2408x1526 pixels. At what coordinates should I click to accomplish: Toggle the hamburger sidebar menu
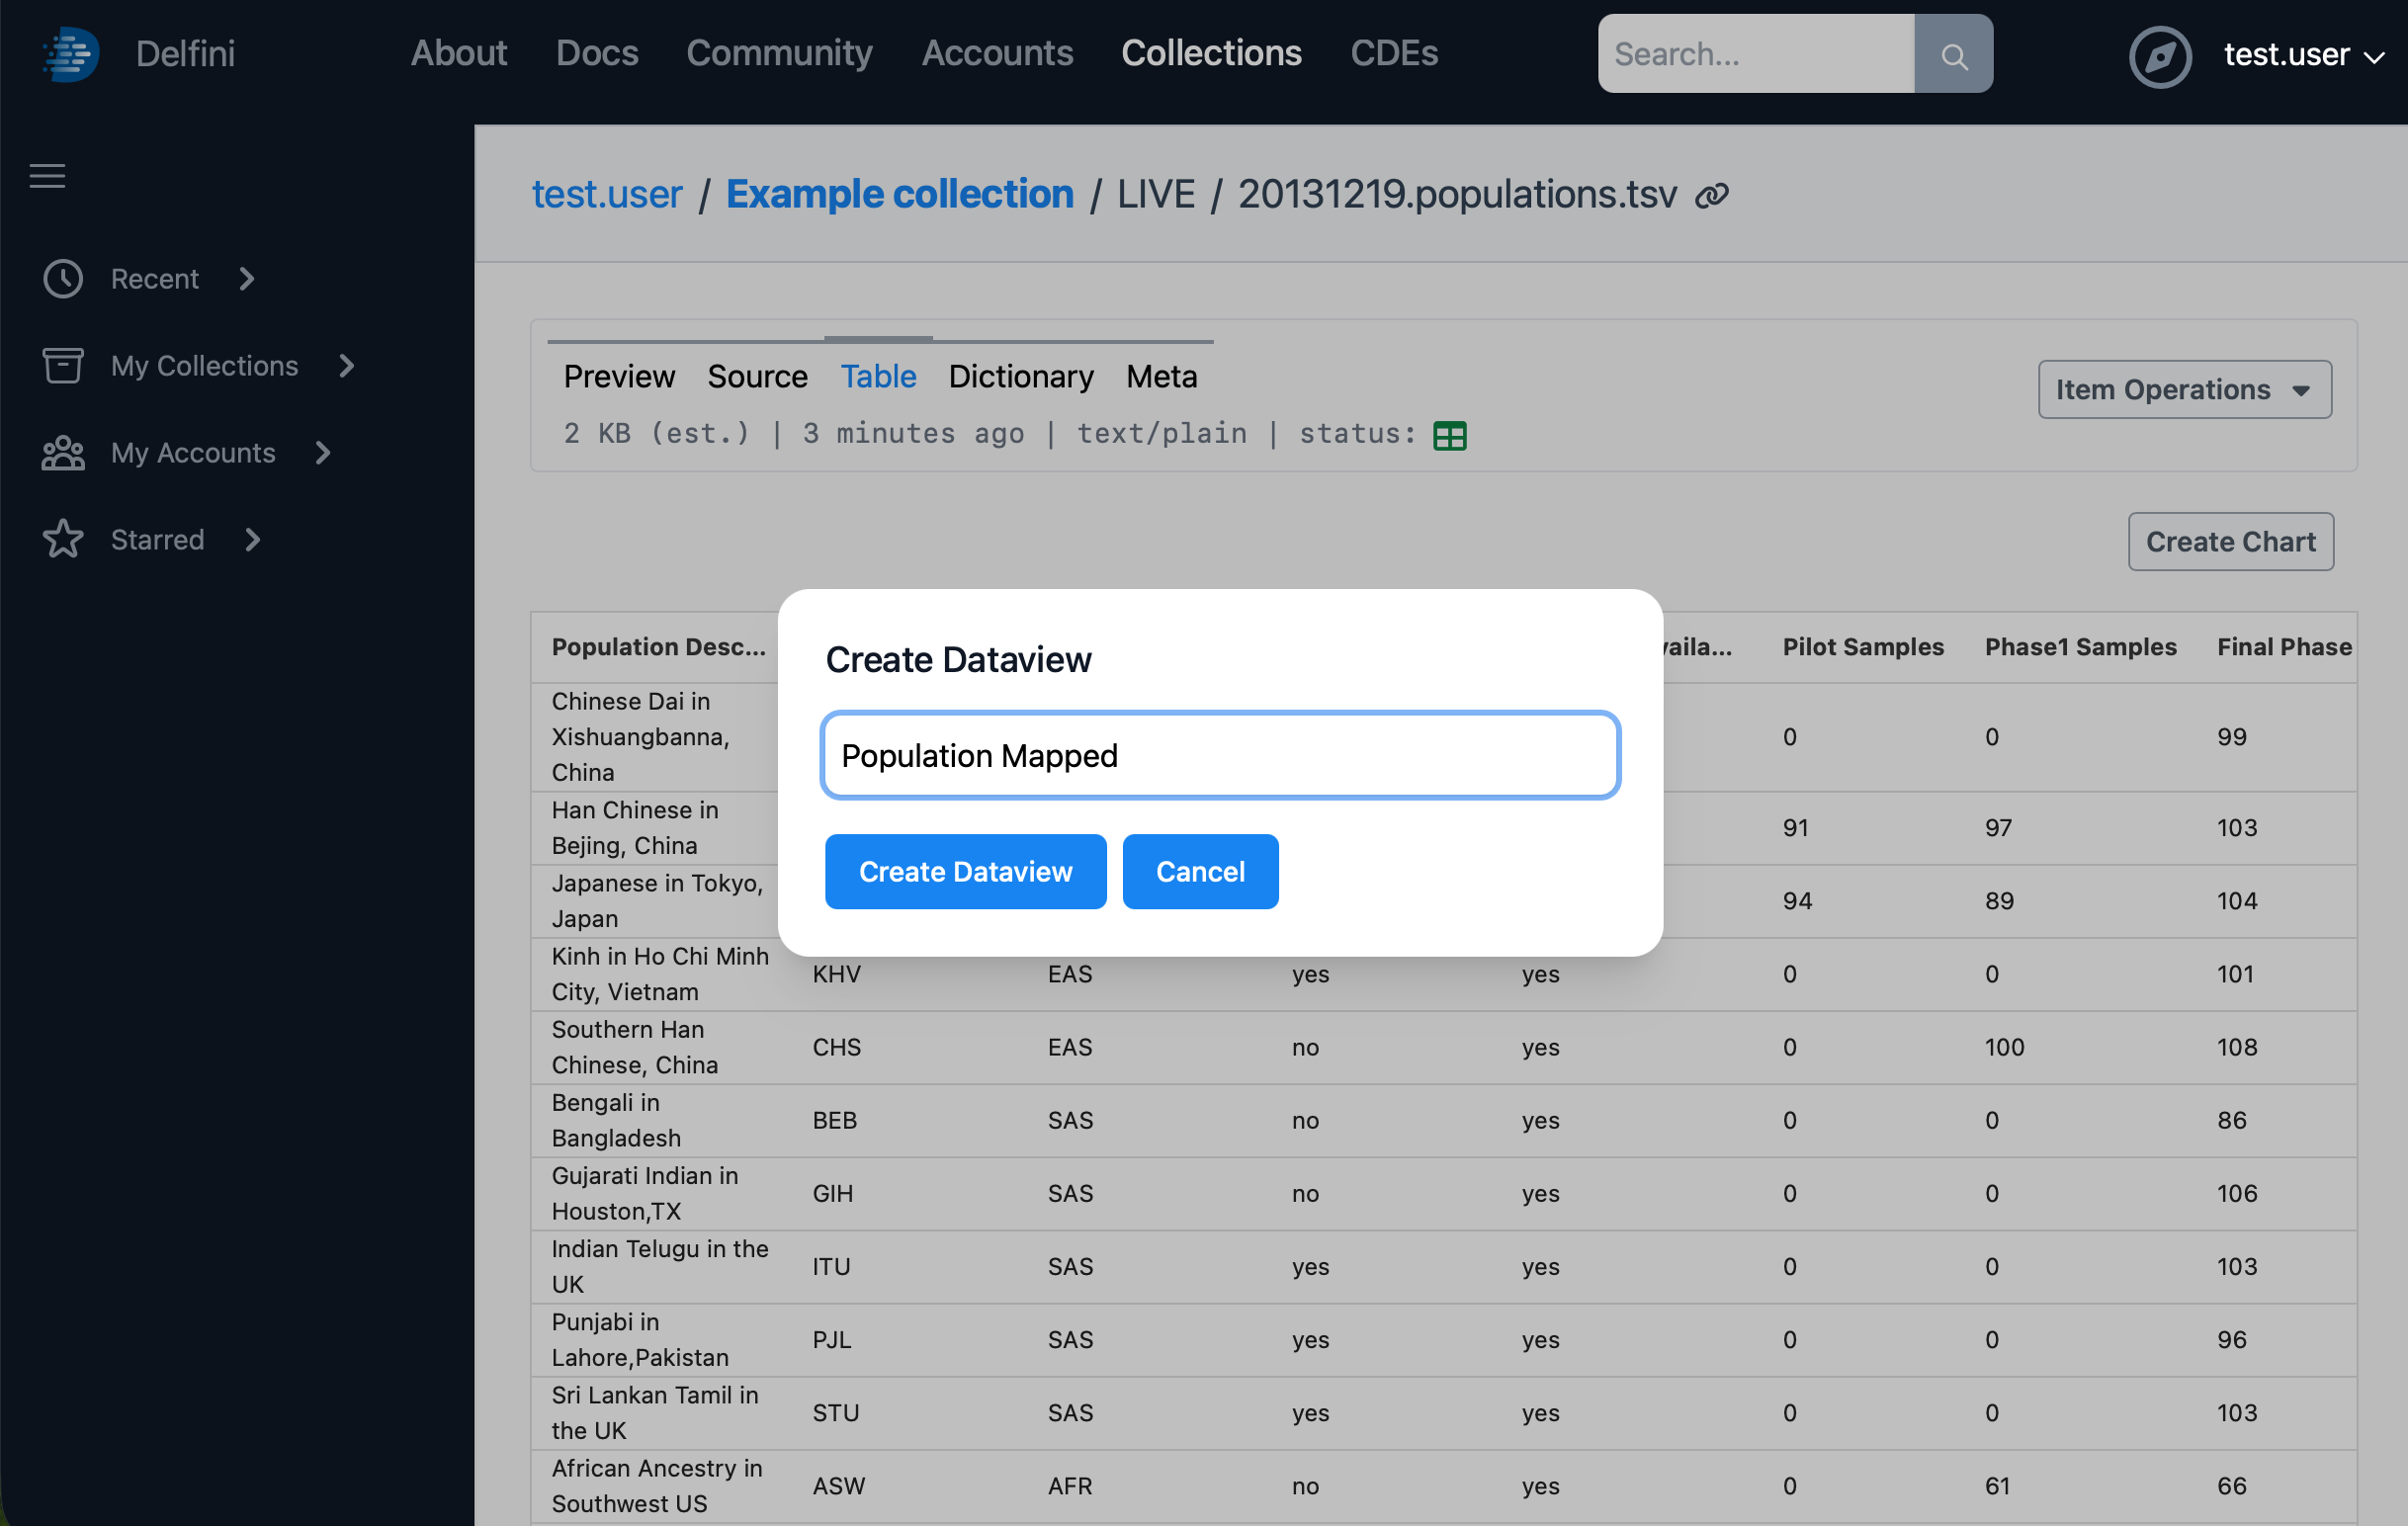(x=47, y=176)
